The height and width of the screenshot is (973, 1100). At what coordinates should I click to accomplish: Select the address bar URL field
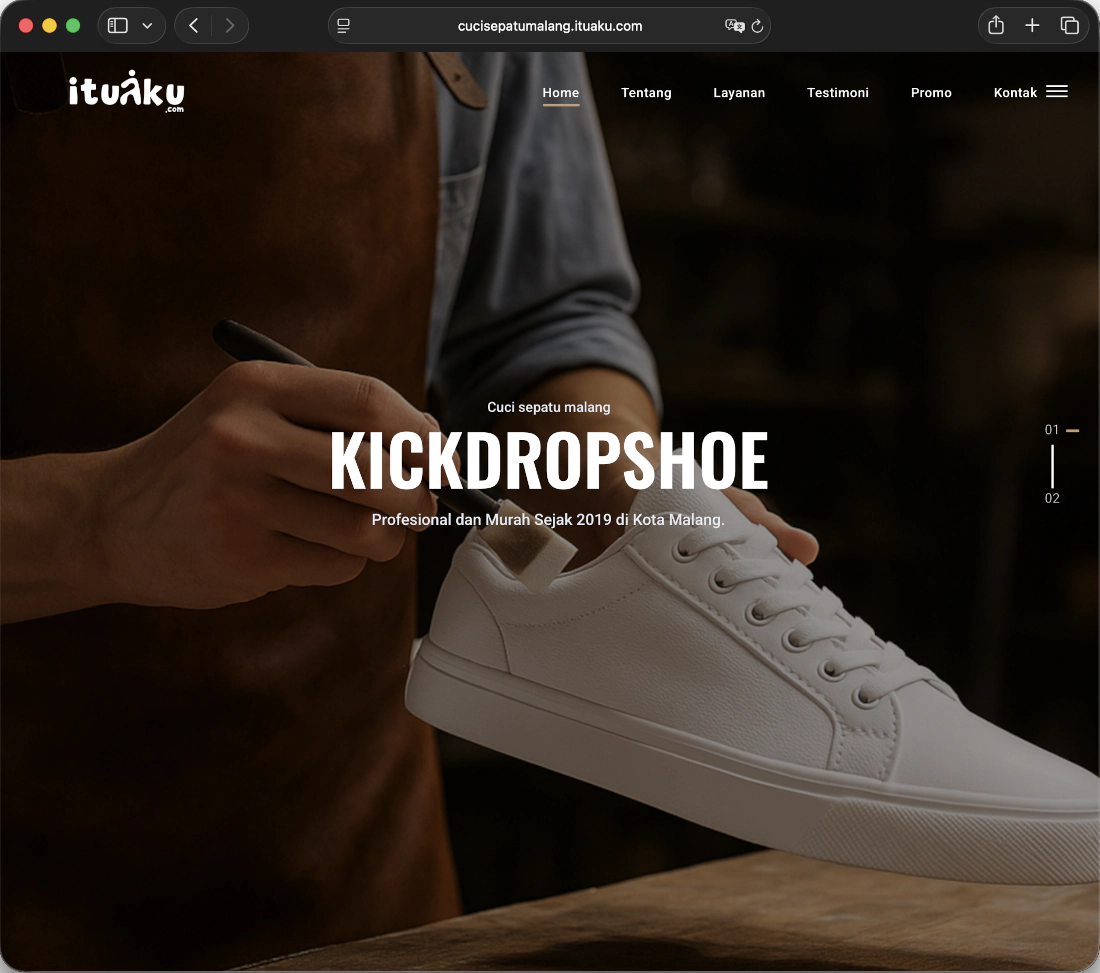coord(549,26)
